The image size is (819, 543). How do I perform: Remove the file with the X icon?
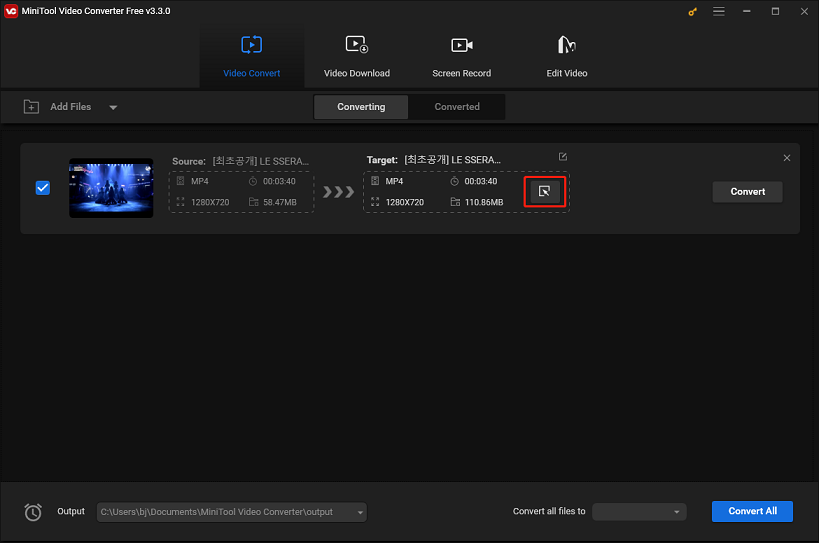point(787,158)
